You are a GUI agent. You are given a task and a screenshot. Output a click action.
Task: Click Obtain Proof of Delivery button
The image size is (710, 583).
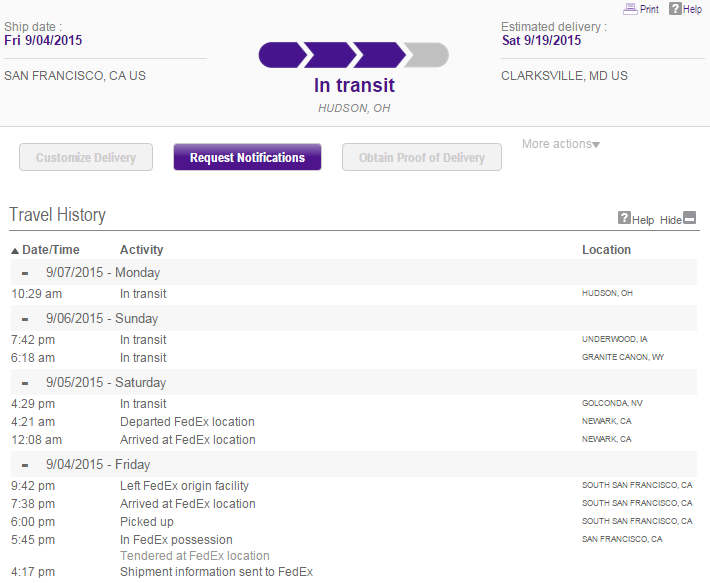(x=422, y=157)
